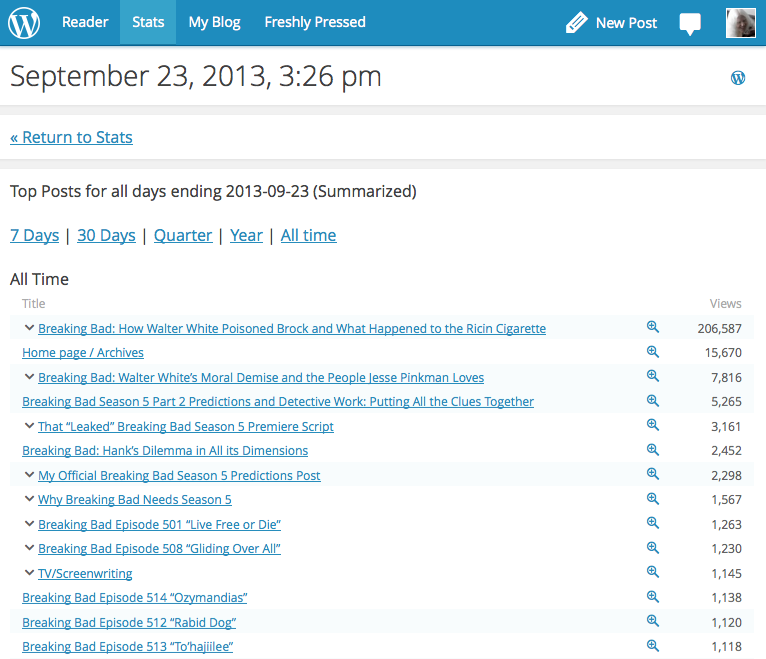Click the magnifier icon for Home page / Archives

pyautogui.click(x=653, y=352)
